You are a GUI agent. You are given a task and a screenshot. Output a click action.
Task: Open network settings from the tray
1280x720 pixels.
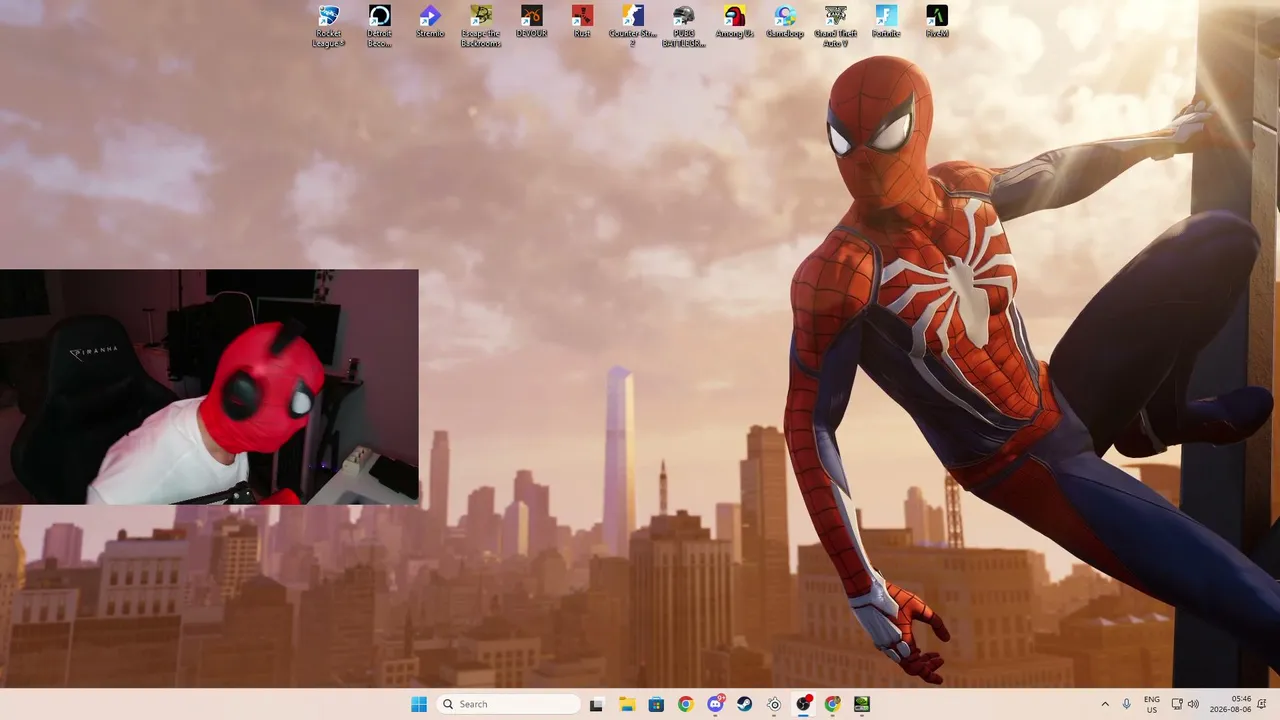click(1177, 704)
